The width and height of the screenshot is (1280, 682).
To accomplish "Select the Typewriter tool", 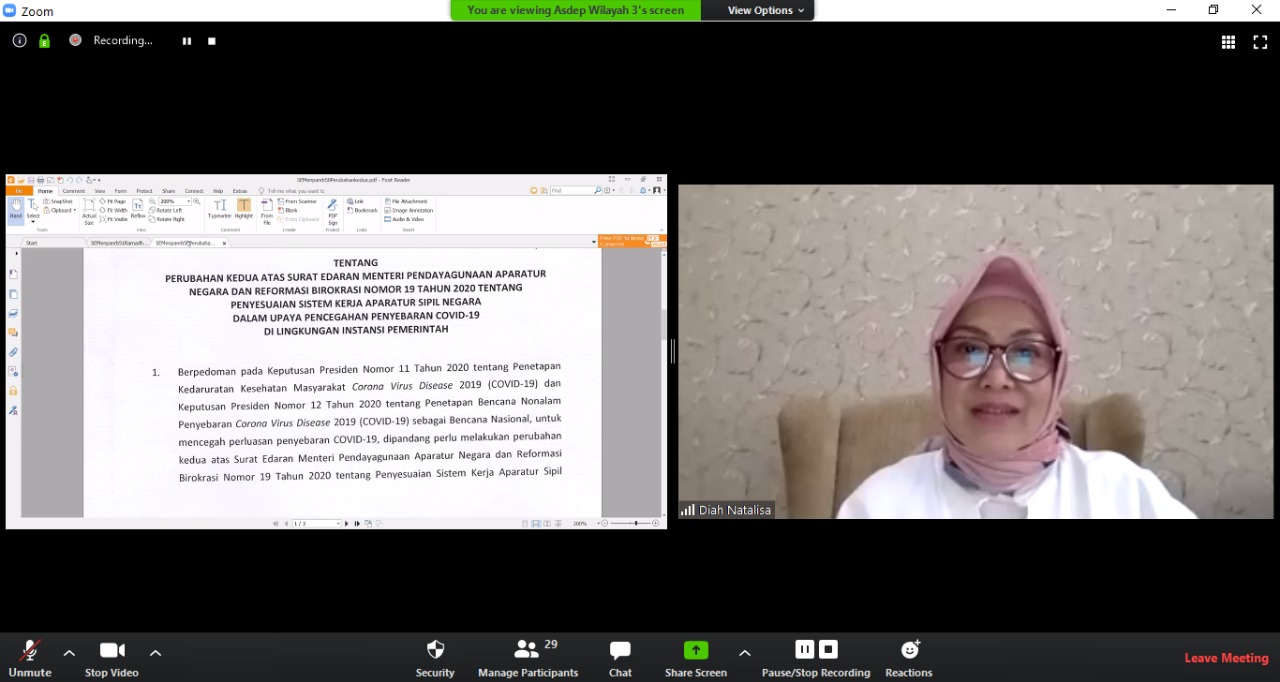I will [x=220, y=209].
